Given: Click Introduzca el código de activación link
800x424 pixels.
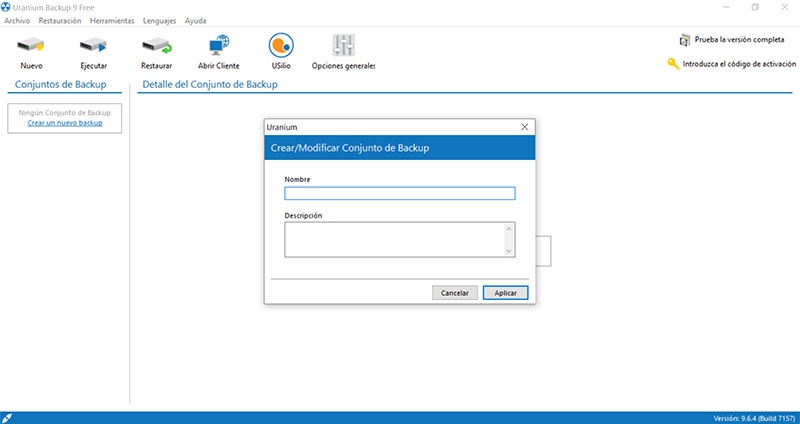Looking at the screenshot, I should [739, 64].
